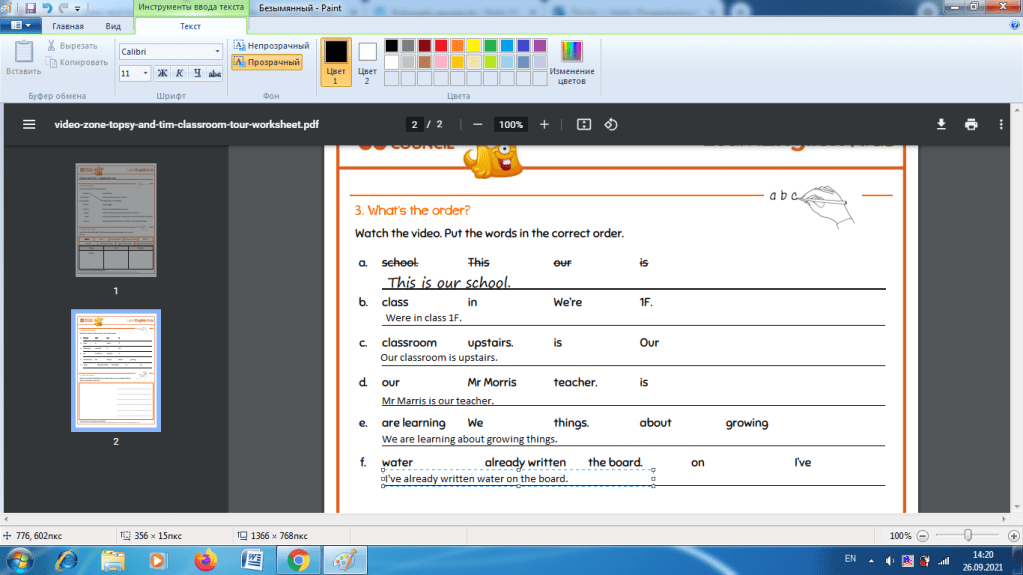This screenshot has width=1023, height=575.
Task: Pick the red color swatch in palette
Action: click(441, 45)
